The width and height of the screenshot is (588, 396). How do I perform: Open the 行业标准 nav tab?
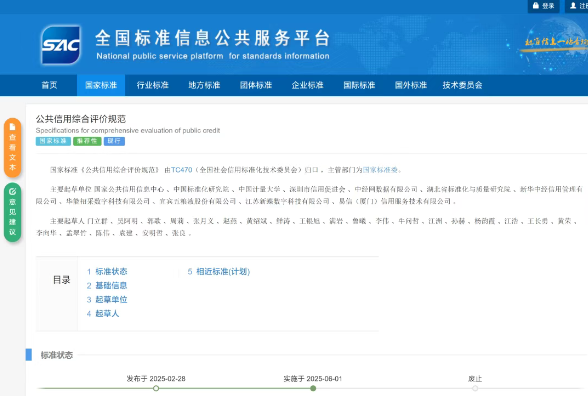tap(152, 85)
